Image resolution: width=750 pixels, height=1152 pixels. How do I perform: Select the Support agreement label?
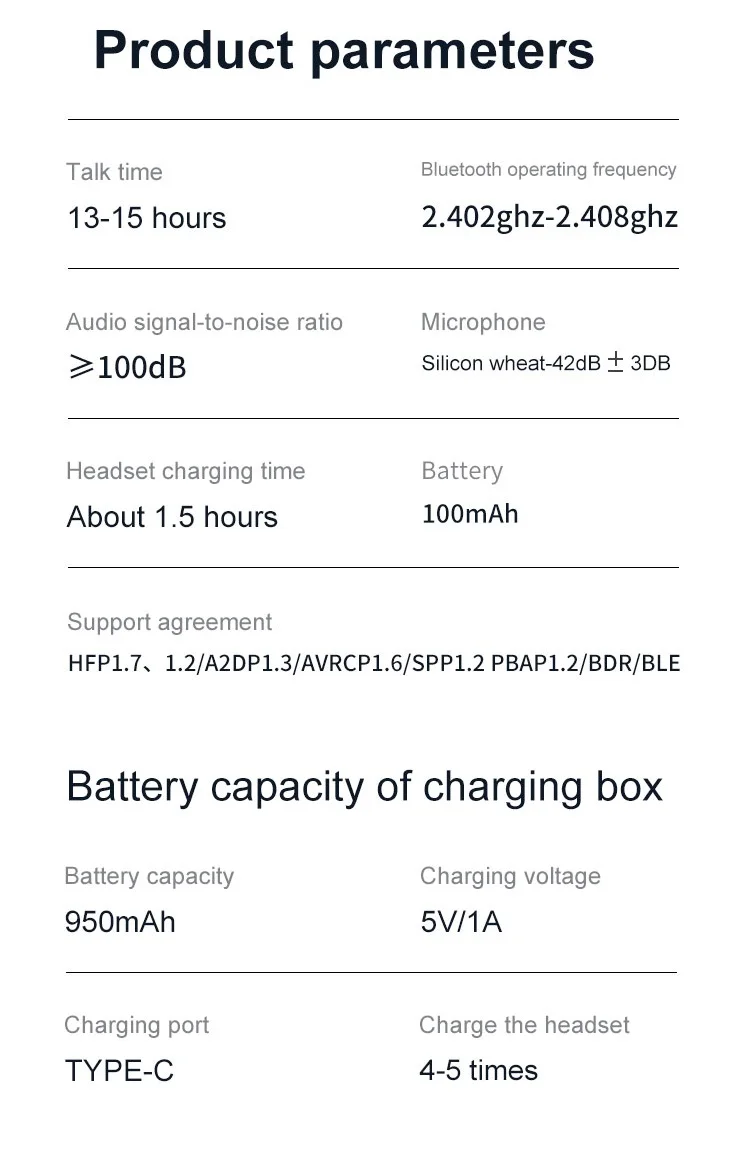point(169,622)
